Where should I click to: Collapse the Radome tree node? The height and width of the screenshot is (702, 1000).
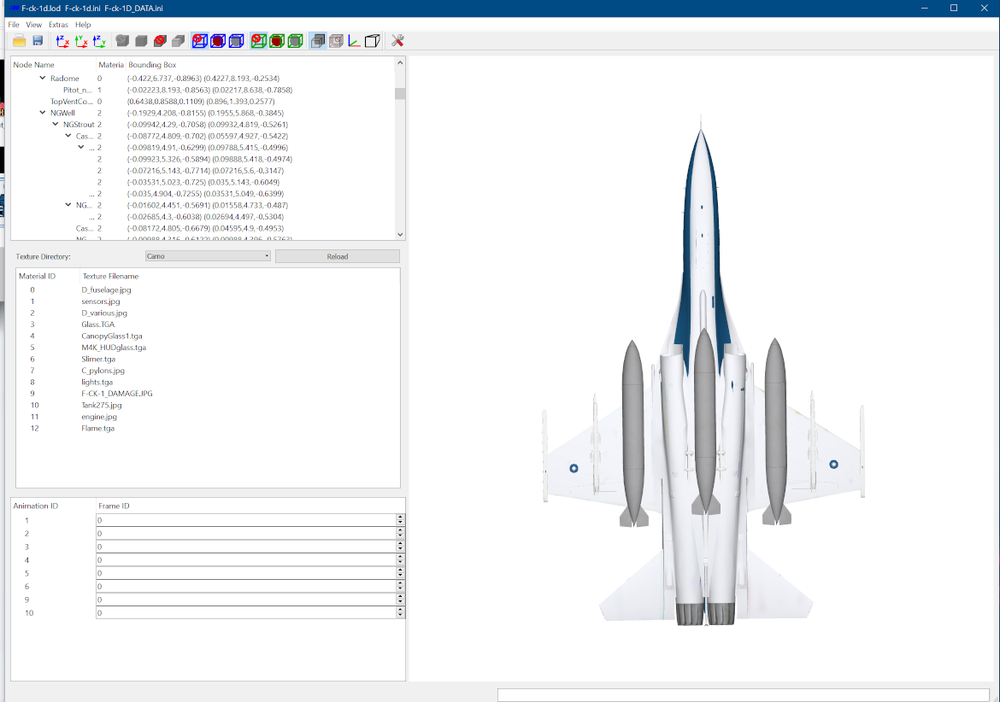43,78
